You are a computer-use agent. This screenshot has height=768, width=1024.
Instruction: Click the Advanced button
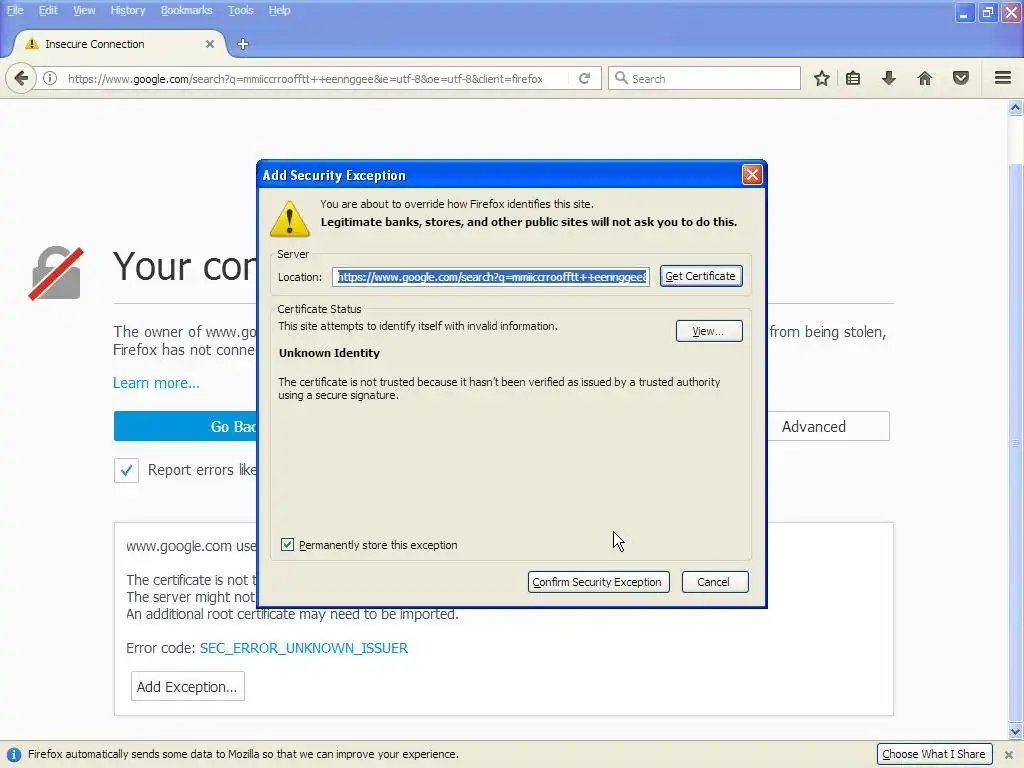click(827, 426)
